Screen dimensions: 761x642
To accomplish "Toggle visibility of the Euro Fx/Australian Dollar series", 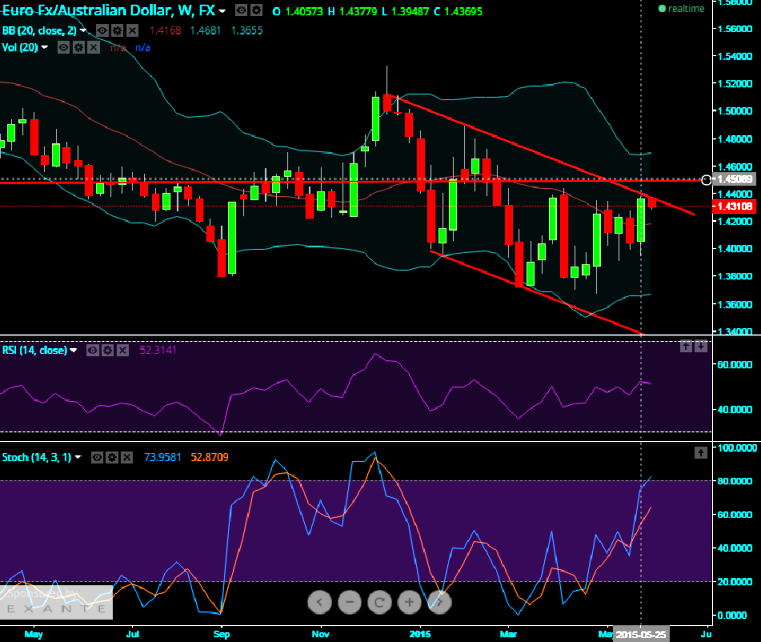I will (241, 10).
